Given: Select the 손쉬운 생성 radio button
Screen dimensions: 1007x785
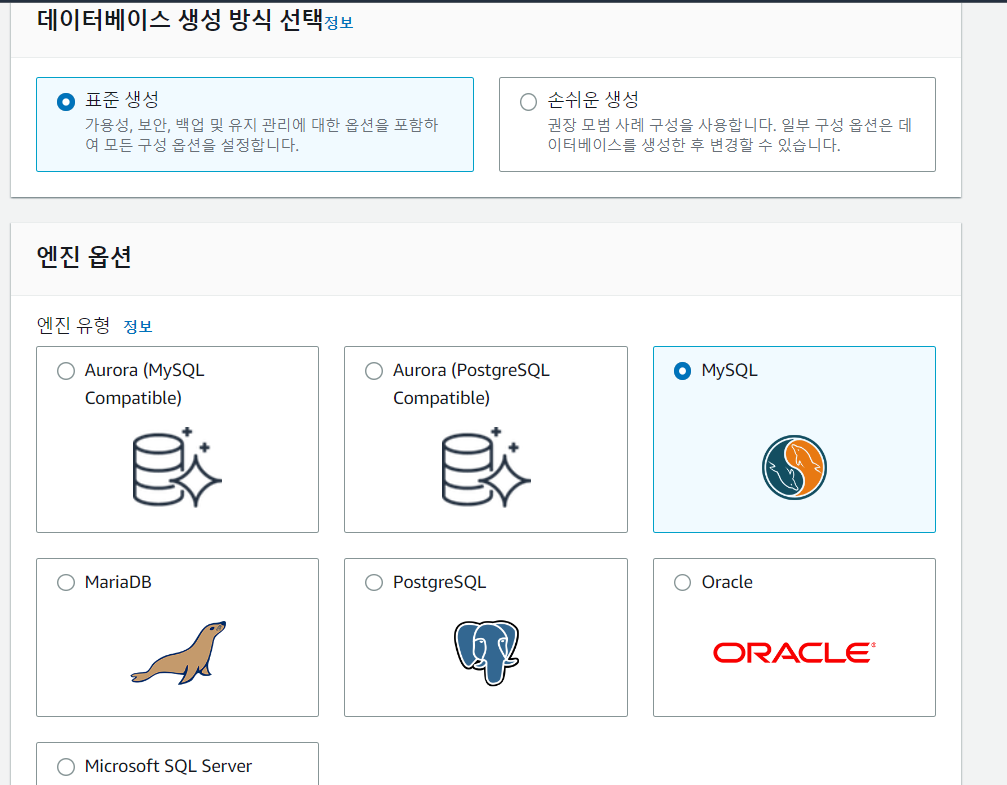Looking at the screenshot, I should [x=529, y=102].
